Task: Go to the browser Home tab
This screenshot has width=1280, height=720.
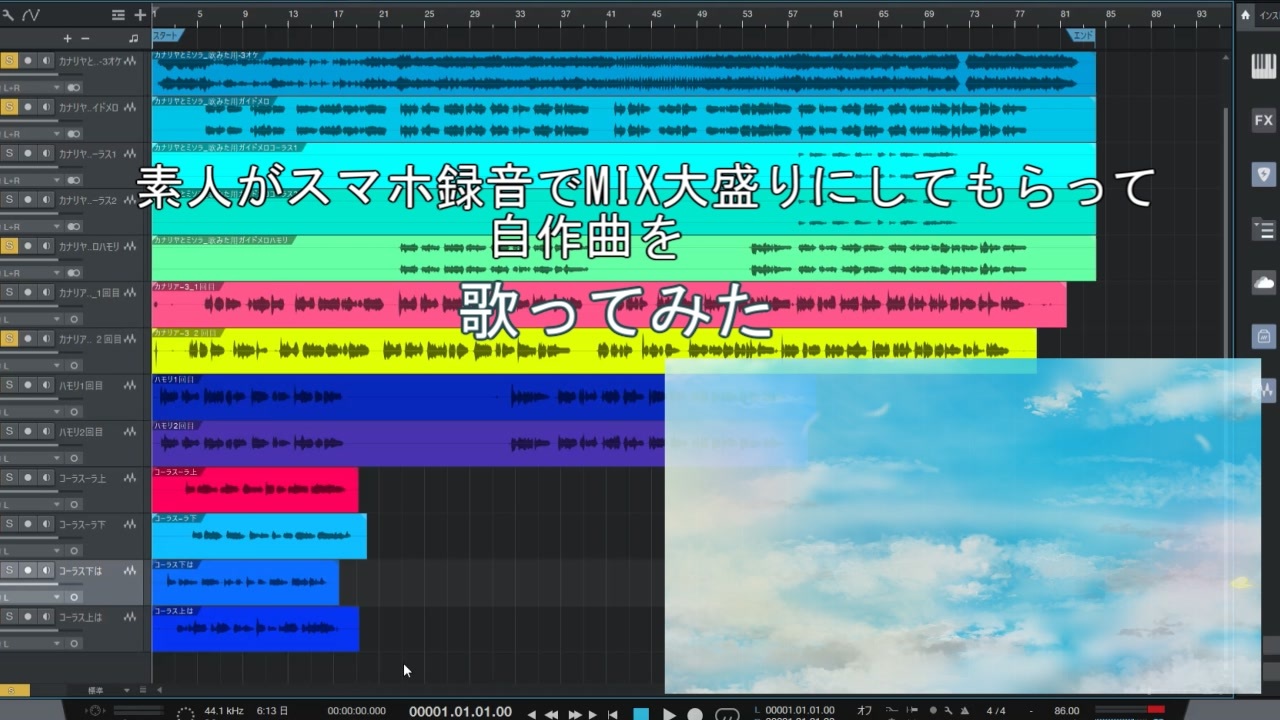Action: pyautogui.click(x=1246, y=15)
